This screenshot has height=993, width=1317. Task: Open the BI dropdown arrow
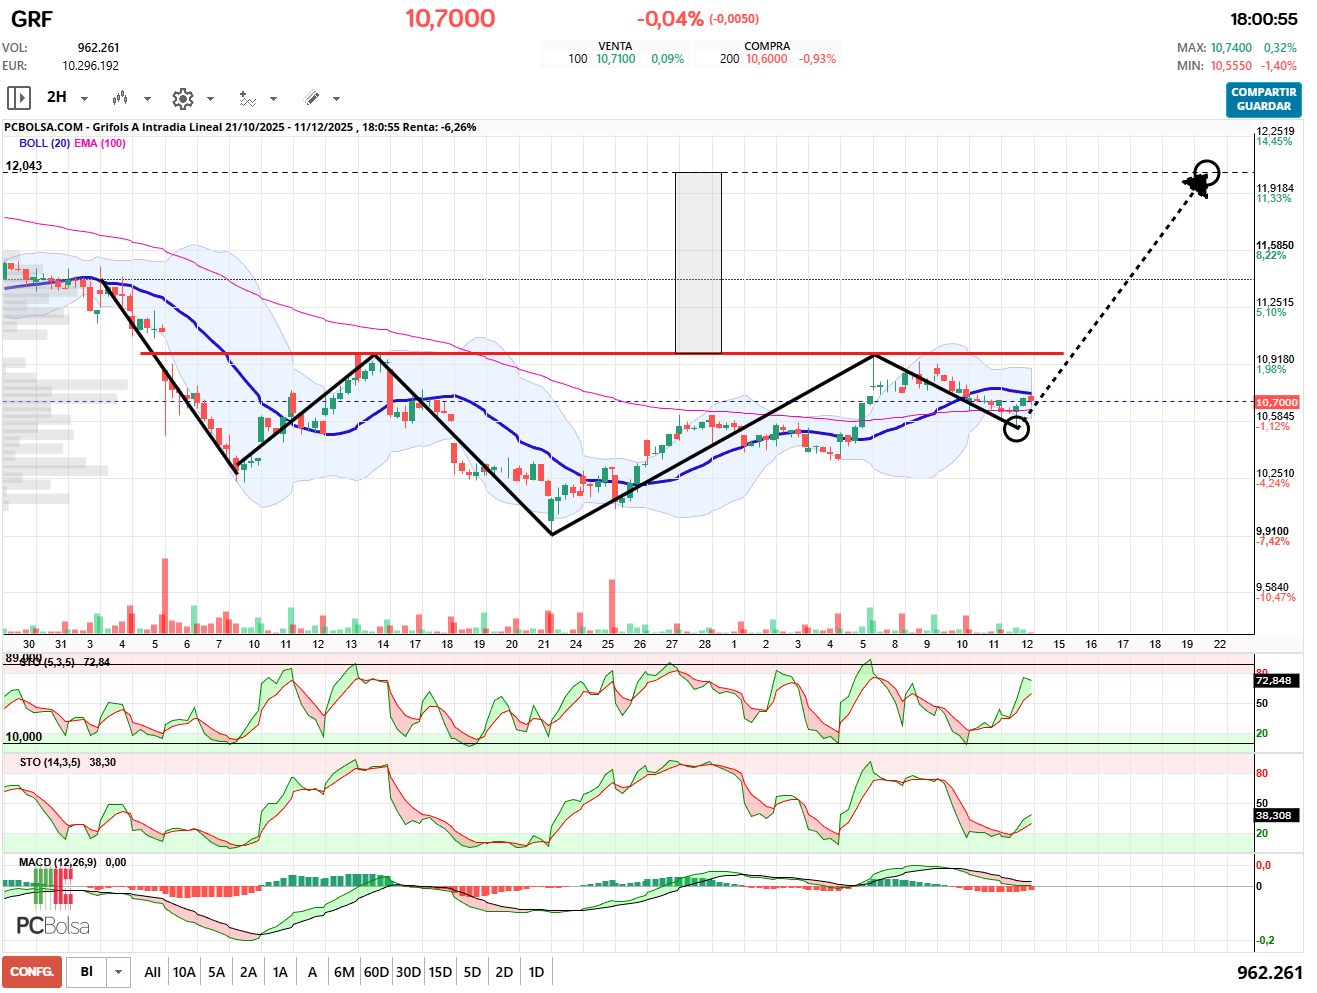[119, 972]
